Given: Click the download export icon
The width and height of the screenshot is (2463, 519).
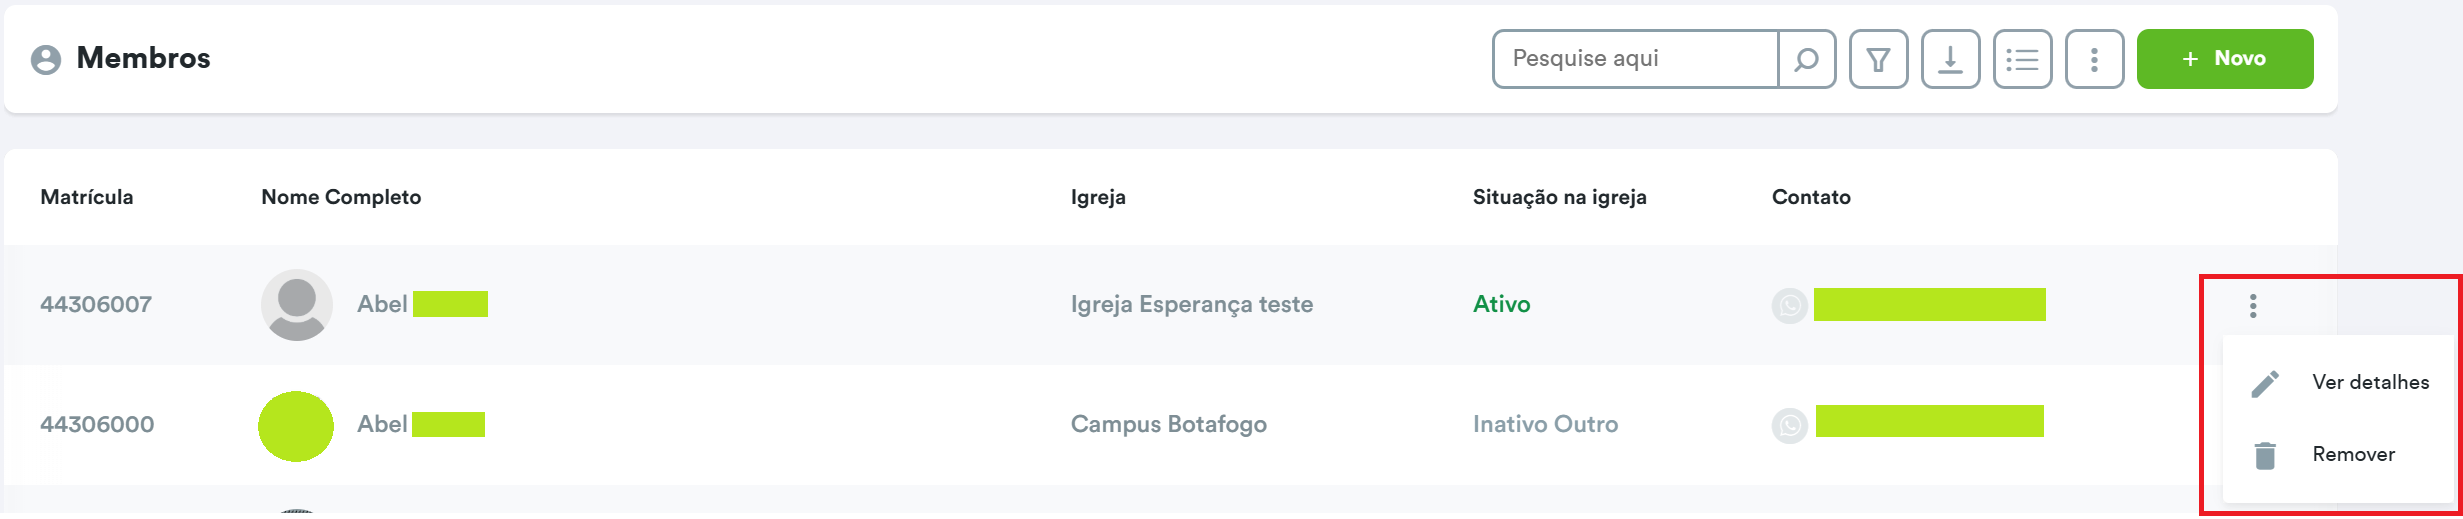Looking at the screenshot, I should pos(1950,60).
